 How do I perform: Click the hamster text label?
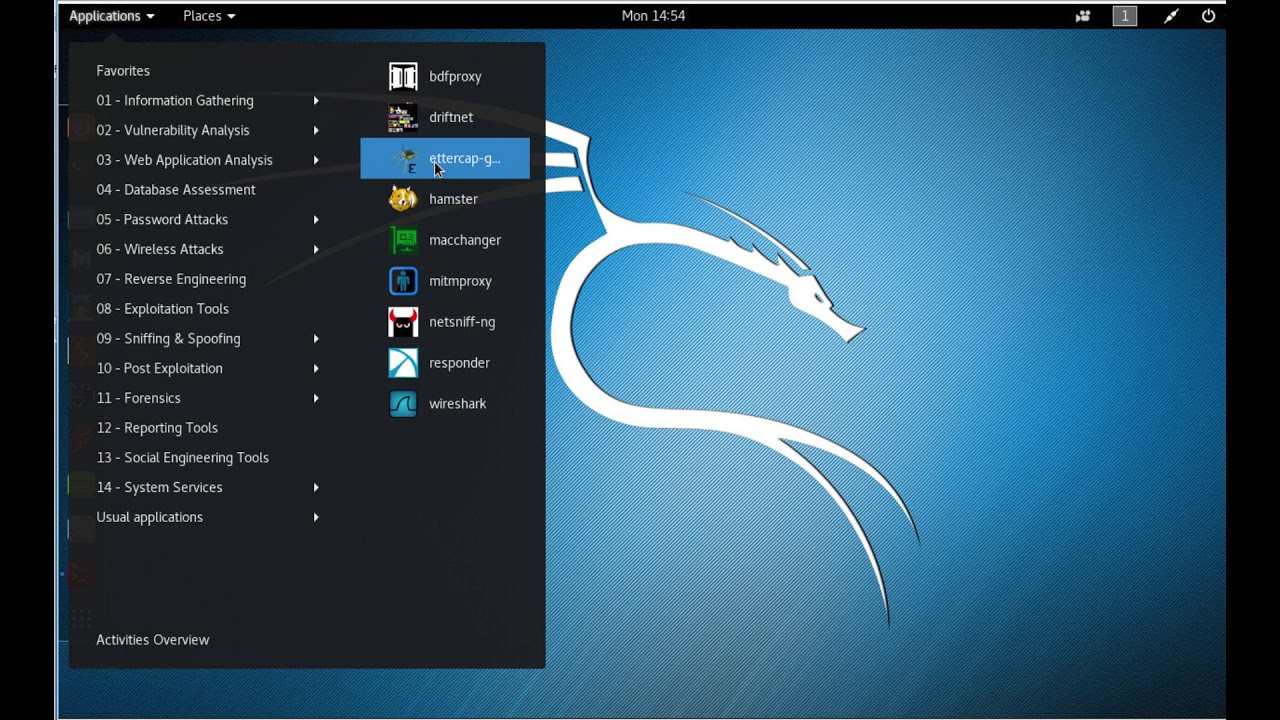tap(453, 199)
